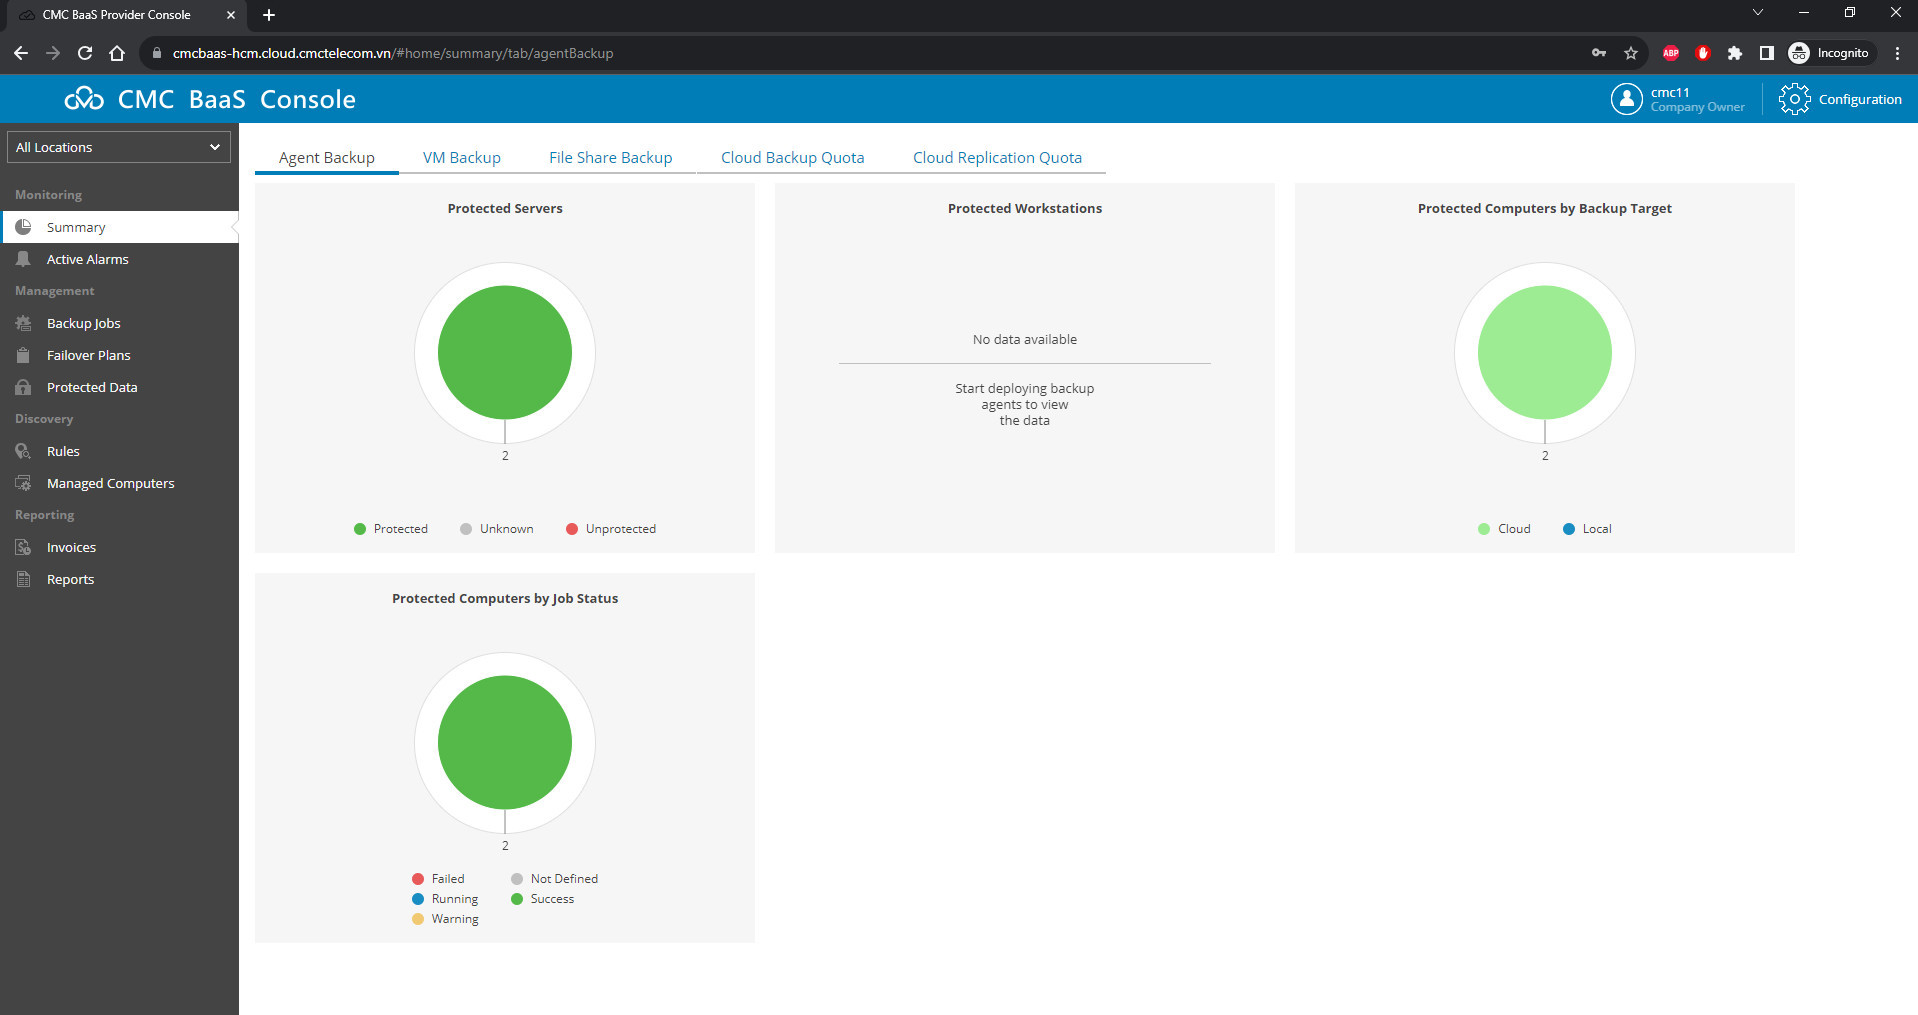Open Managed Computers icon in sidebar
1918x1015 pixels.
tap(23, 483)
